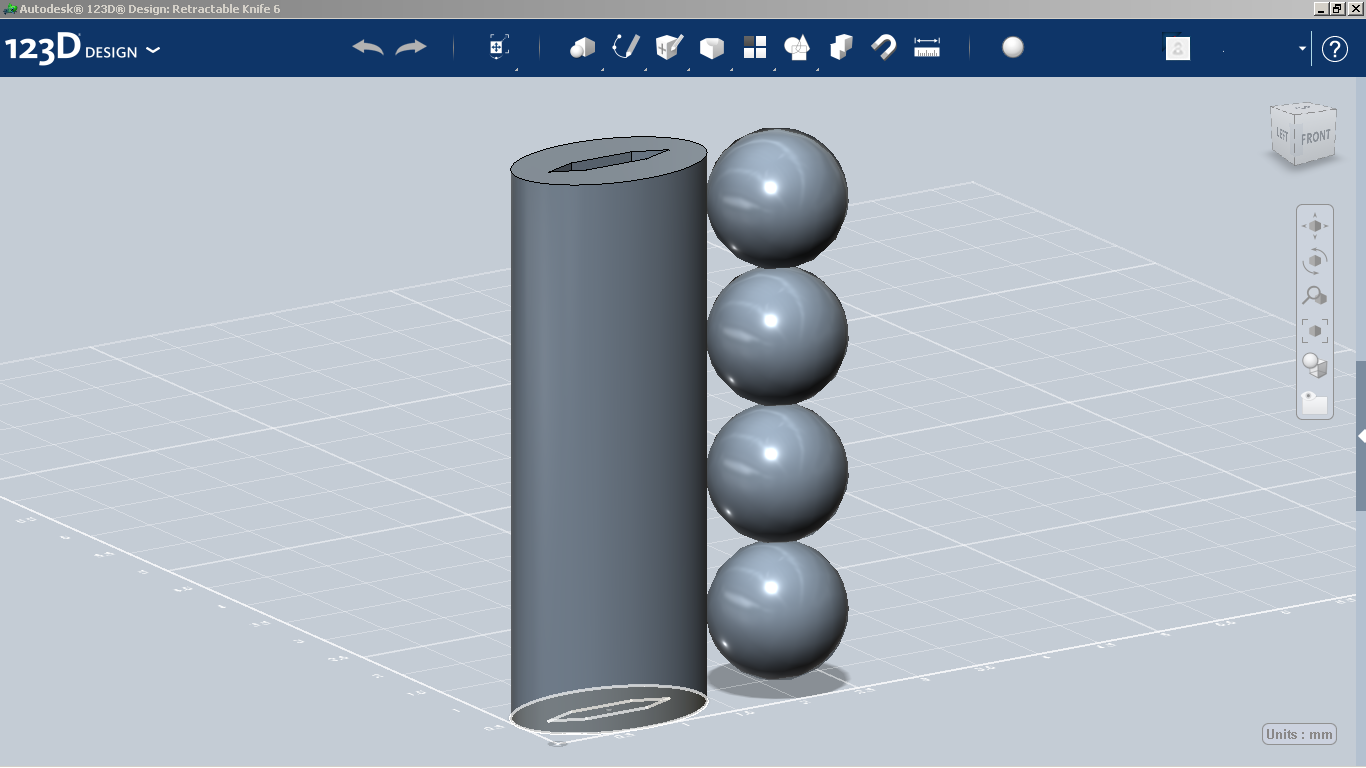Toggle sketch visibility with the eye icon

click(x=1314, y=403)
